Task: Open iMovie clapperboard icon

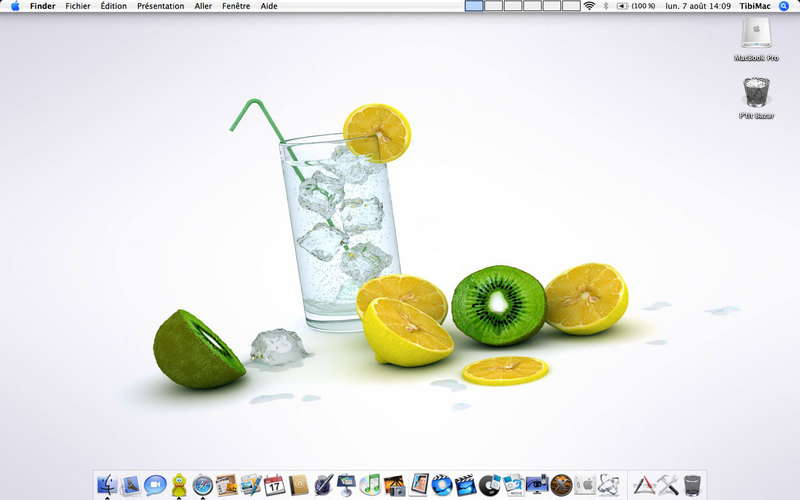Action: (x=465, y=485)
